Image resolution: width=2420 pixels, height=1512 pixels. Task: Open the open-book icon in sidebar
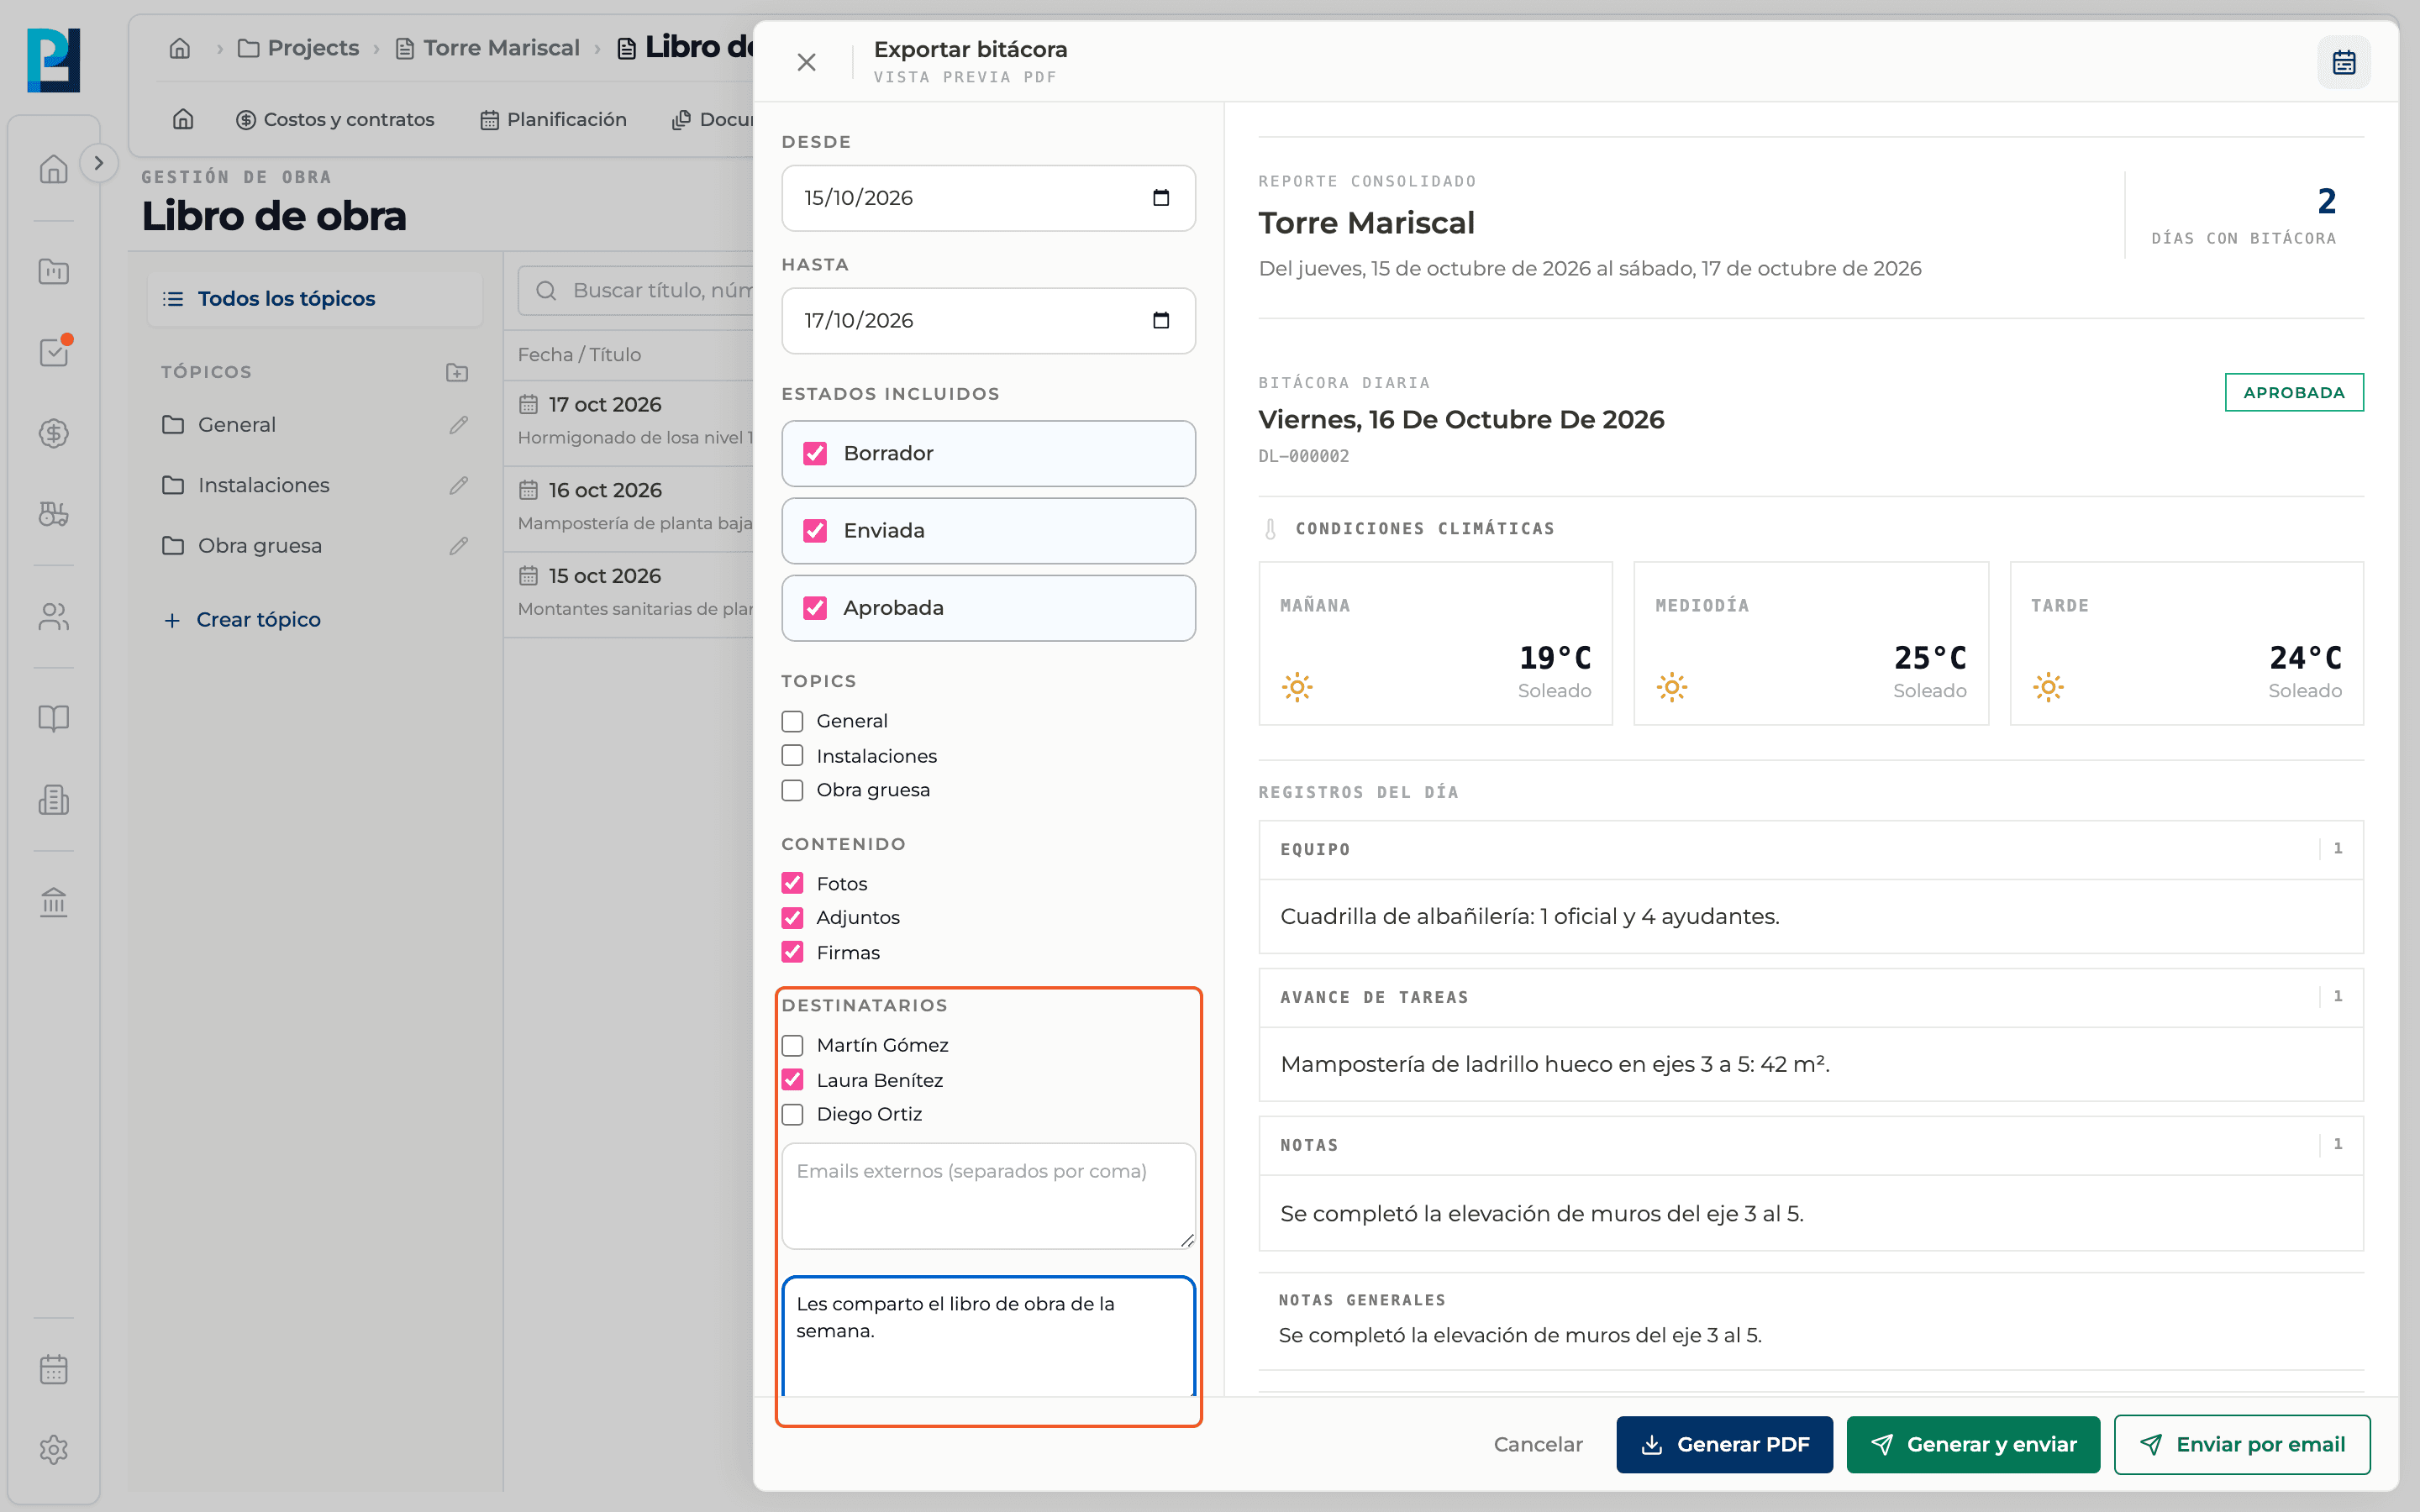pos(53,718)
